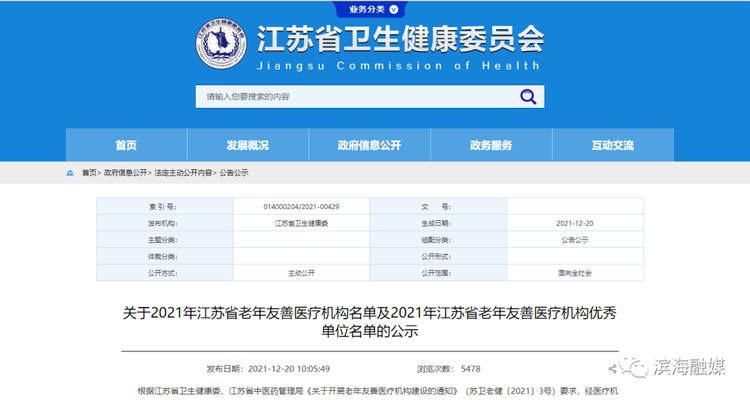Viewport: 750px width, 400px height.
Task: Click the 首页 breadcrumb link
Action: click(x=89, y=173)
